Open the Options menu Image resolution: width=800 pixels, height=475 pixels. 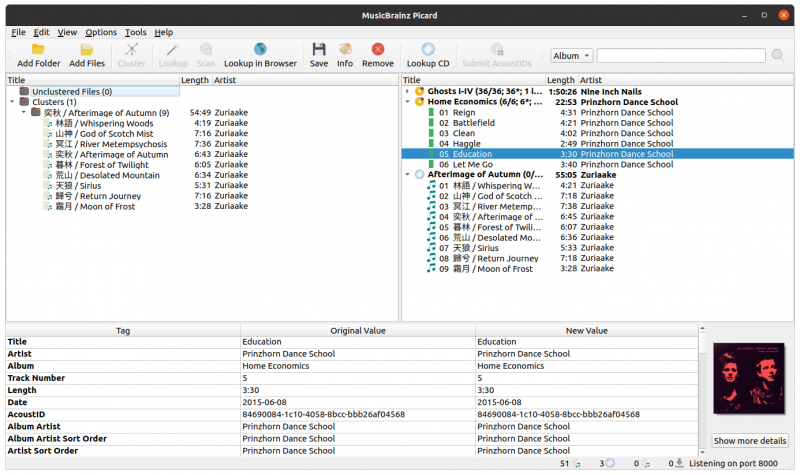click(101, 32)
